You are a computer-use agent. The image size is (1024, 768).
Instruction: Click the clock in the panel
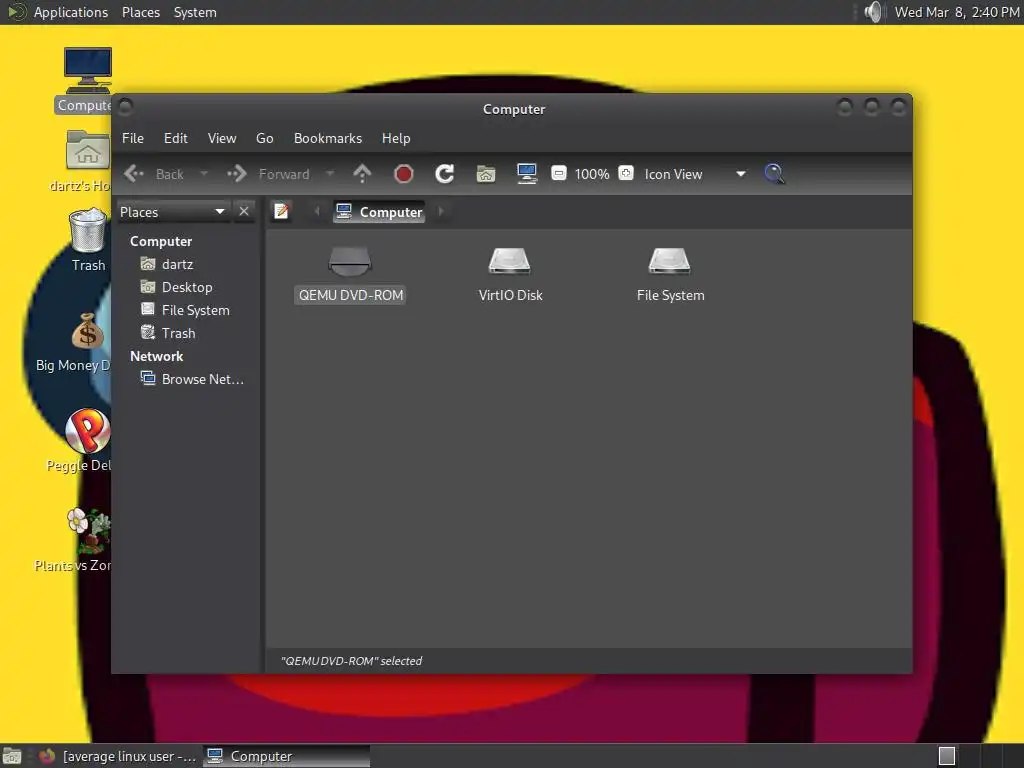tap(957, 12)
